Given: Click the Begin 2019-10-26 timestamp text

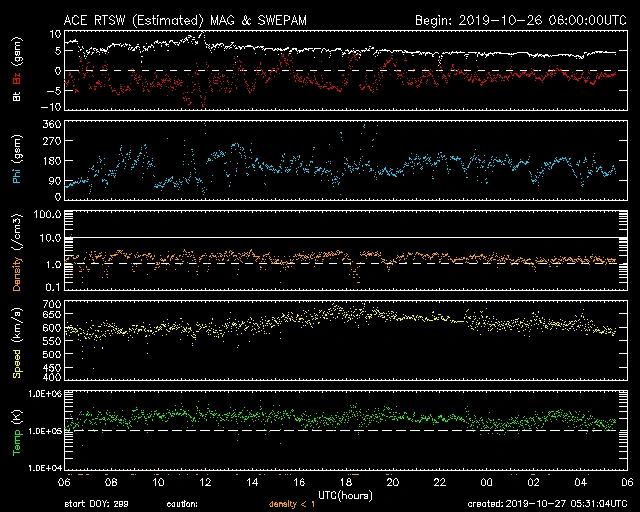Looking at the screenshot, I should (516, 20).
